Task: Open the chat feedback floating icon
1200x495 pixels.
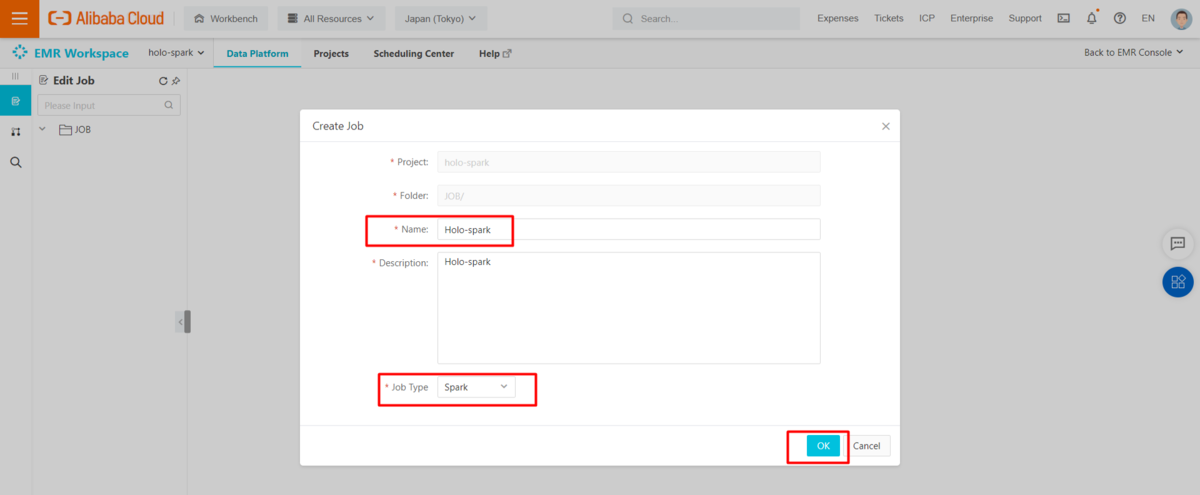Action: (x=1178, y=243)
